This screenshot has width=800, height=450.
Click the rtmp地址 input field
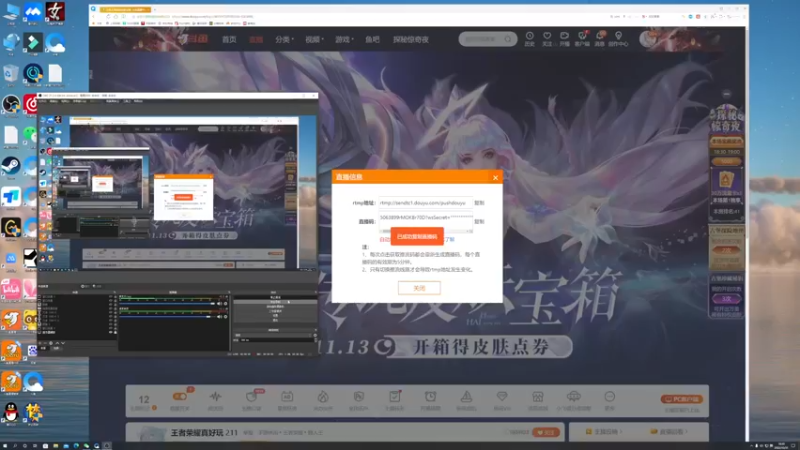[426, 203]
